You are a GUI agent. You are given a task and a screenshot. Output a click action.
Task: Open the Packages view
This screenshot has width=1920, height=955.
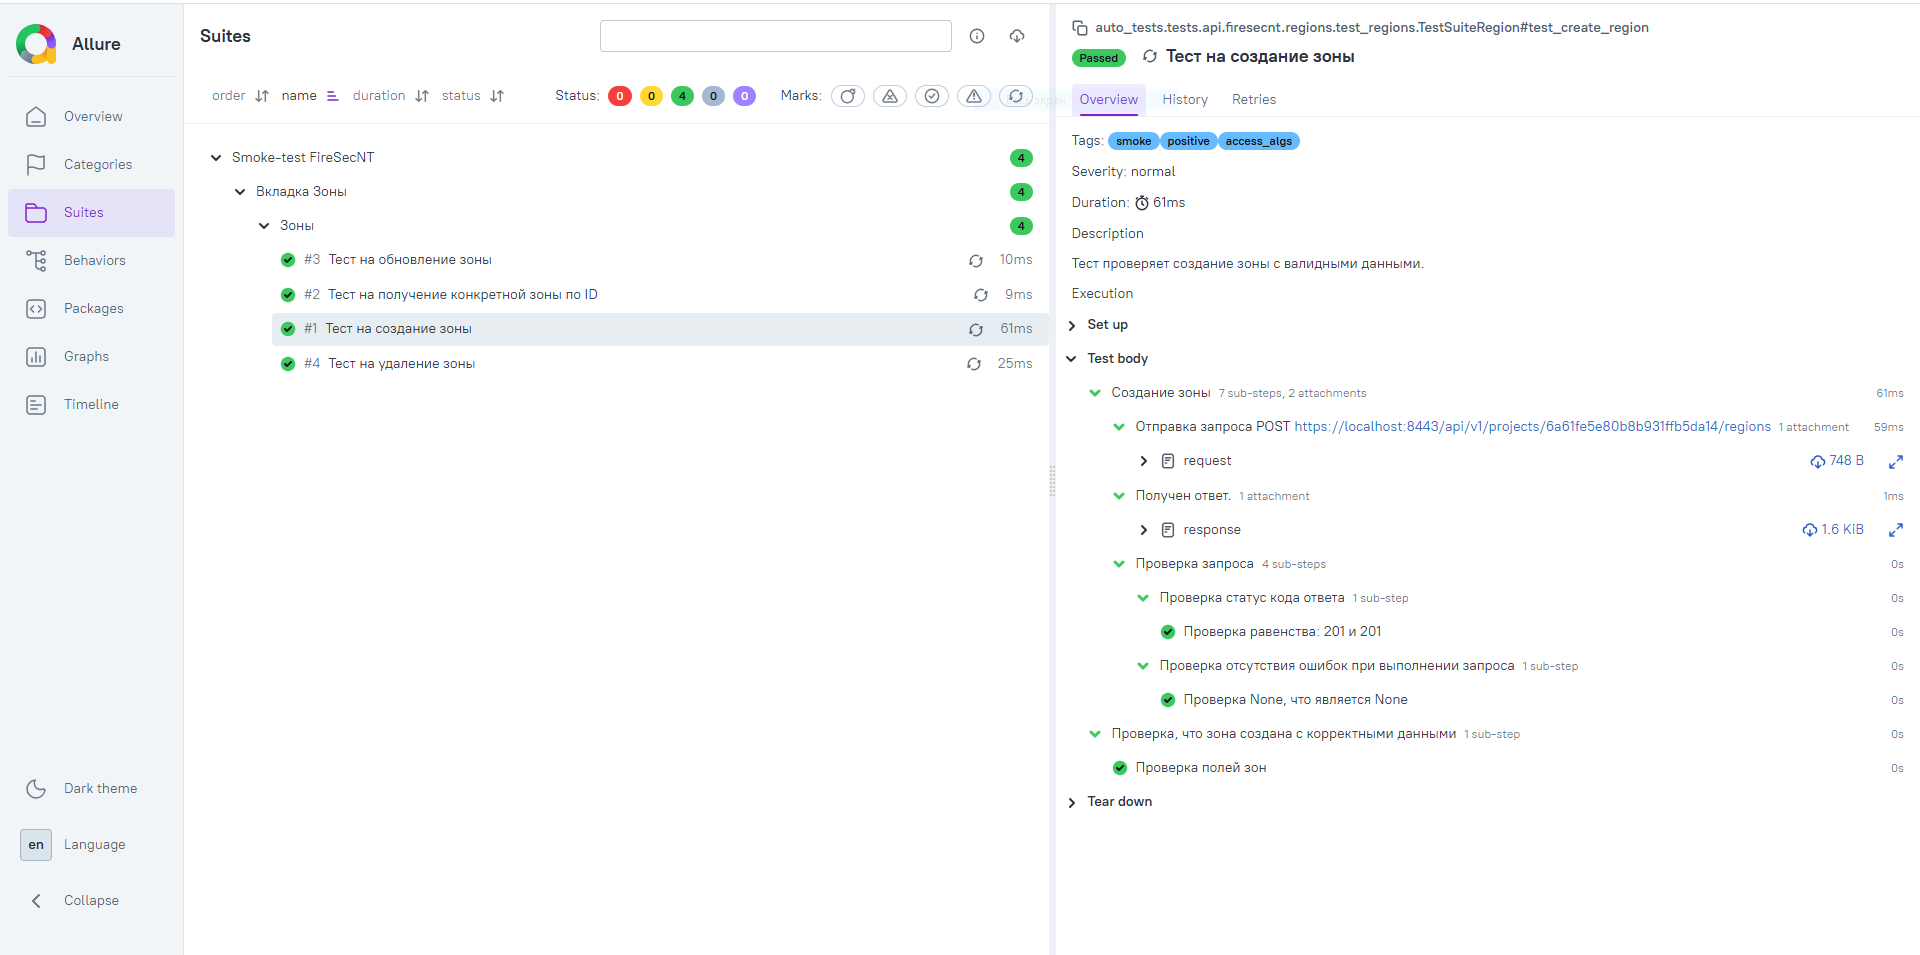92,308
